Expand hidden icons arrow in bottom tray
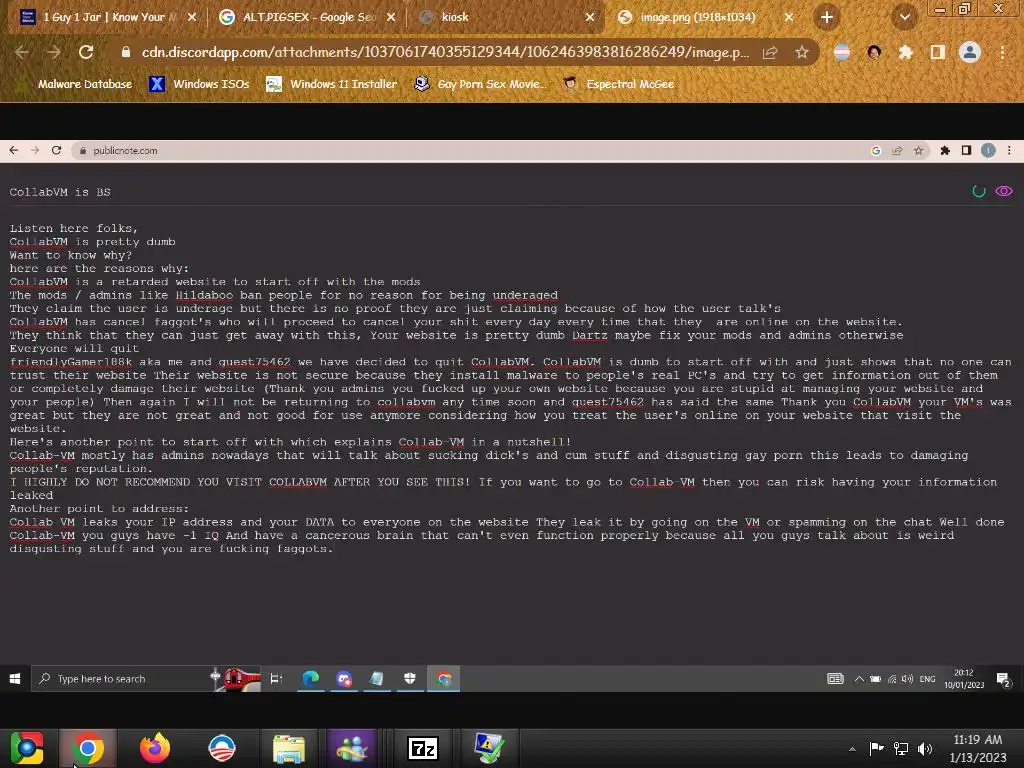The height and width of the screenshot is (768, 1024). [852, 749]
